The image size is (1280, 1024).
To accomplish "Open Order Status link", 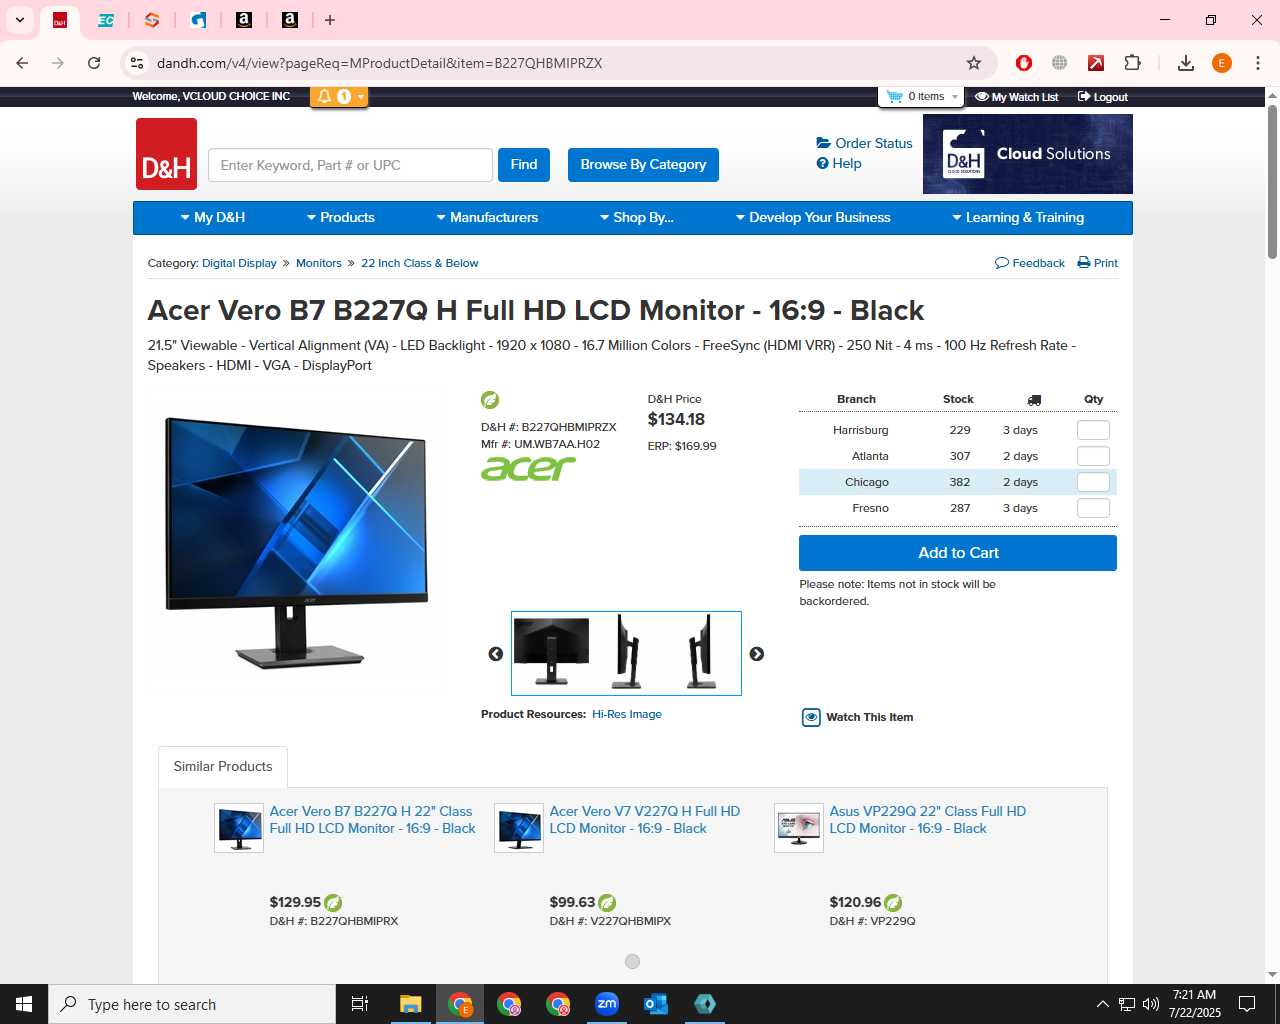I will tap(864, 143).
